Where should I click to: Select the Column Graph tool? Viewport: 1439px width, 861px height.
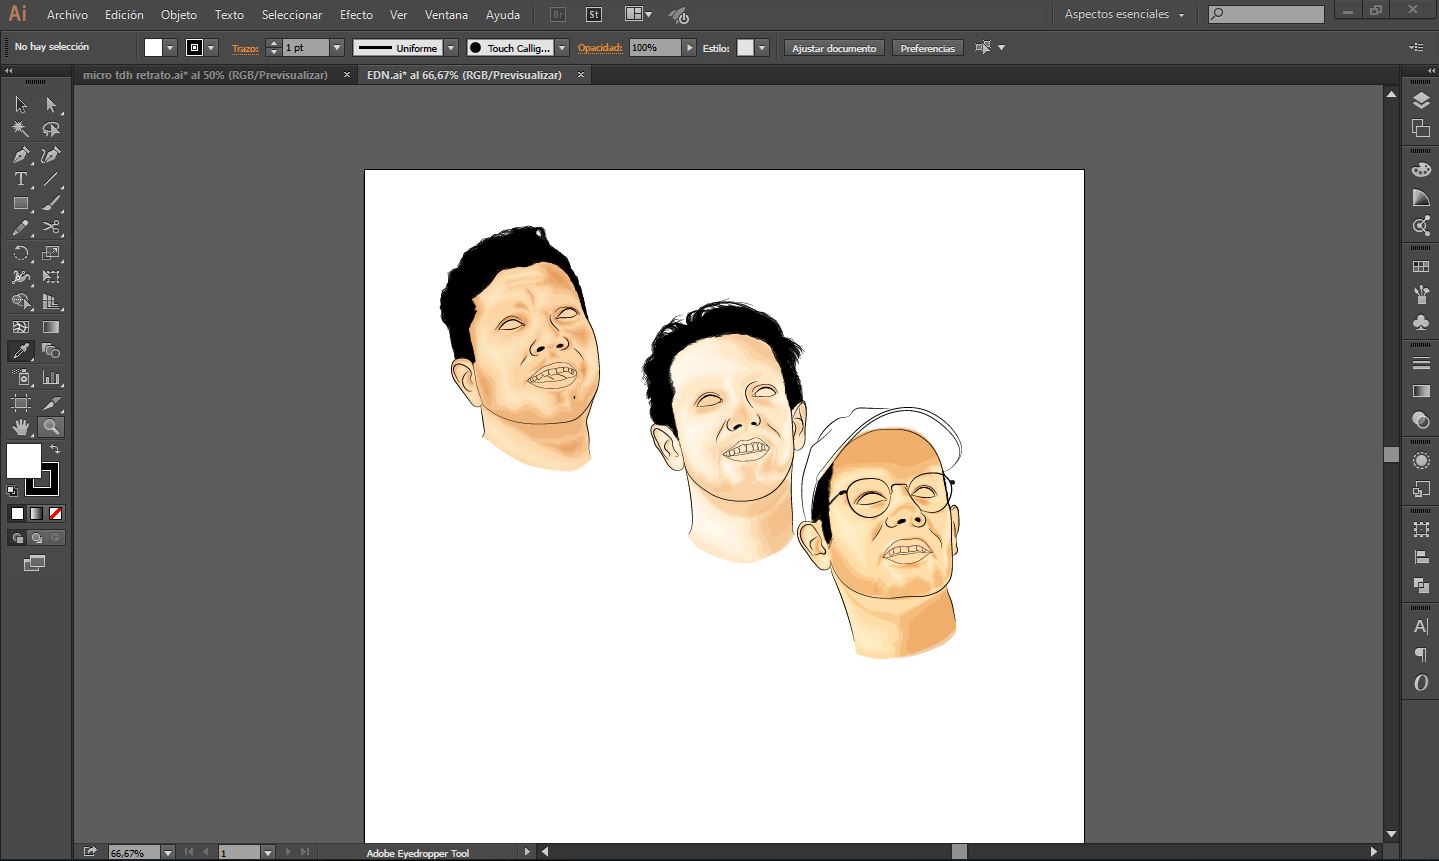pyautogui.click(x=51, y=378)
